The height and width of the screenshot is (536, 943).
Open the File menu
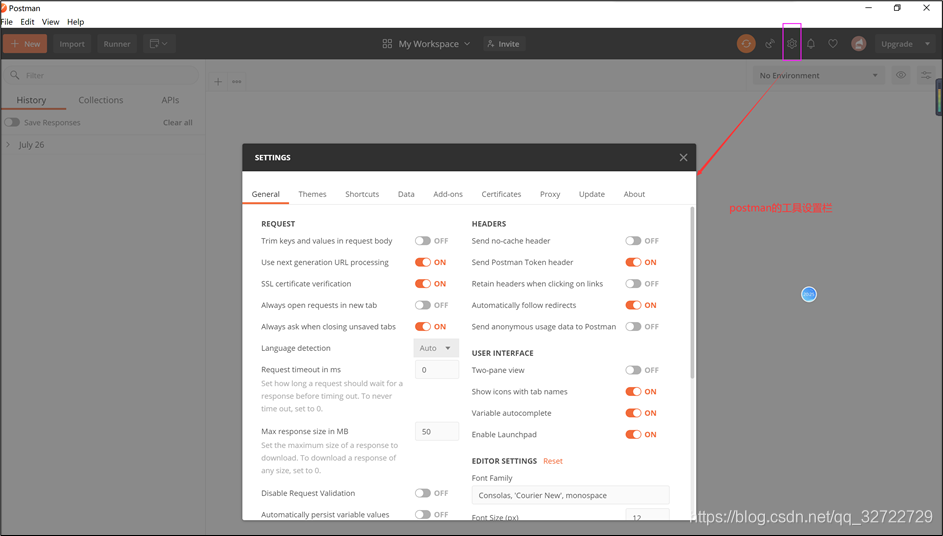coord(7,22)
